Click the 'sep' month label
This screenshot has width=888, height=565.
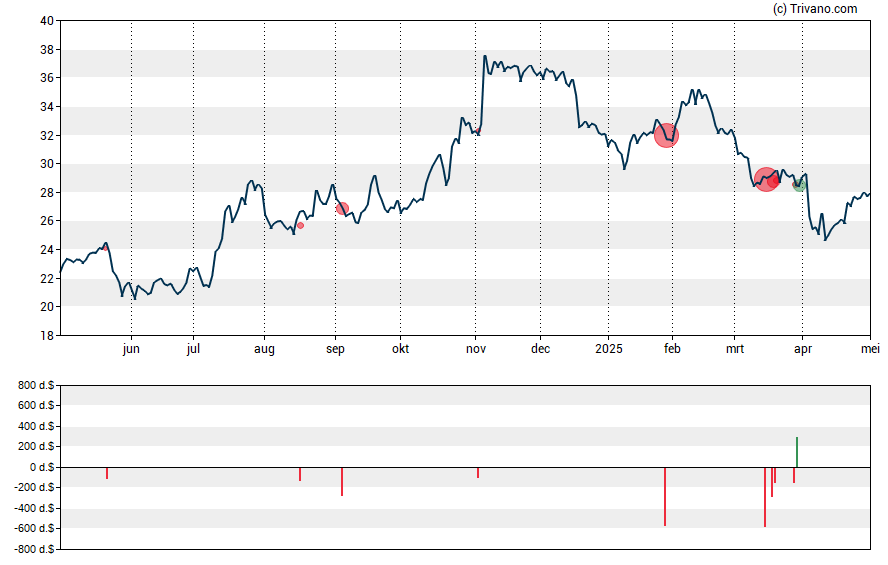(x=335, y=349)
